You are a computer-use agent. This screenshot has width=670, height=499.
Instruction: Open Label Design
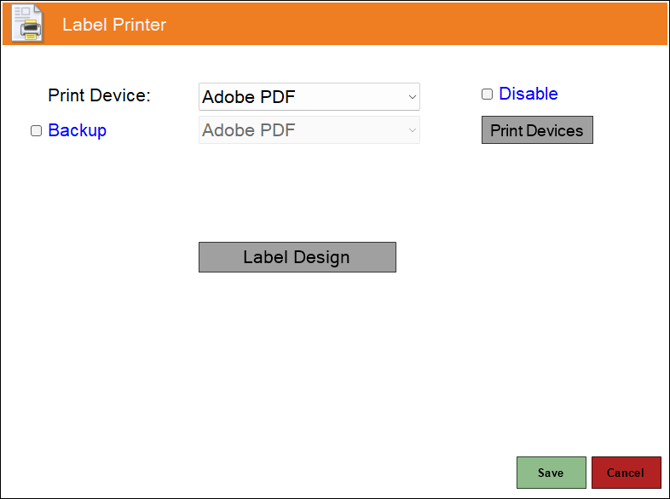tap(297, 257)
